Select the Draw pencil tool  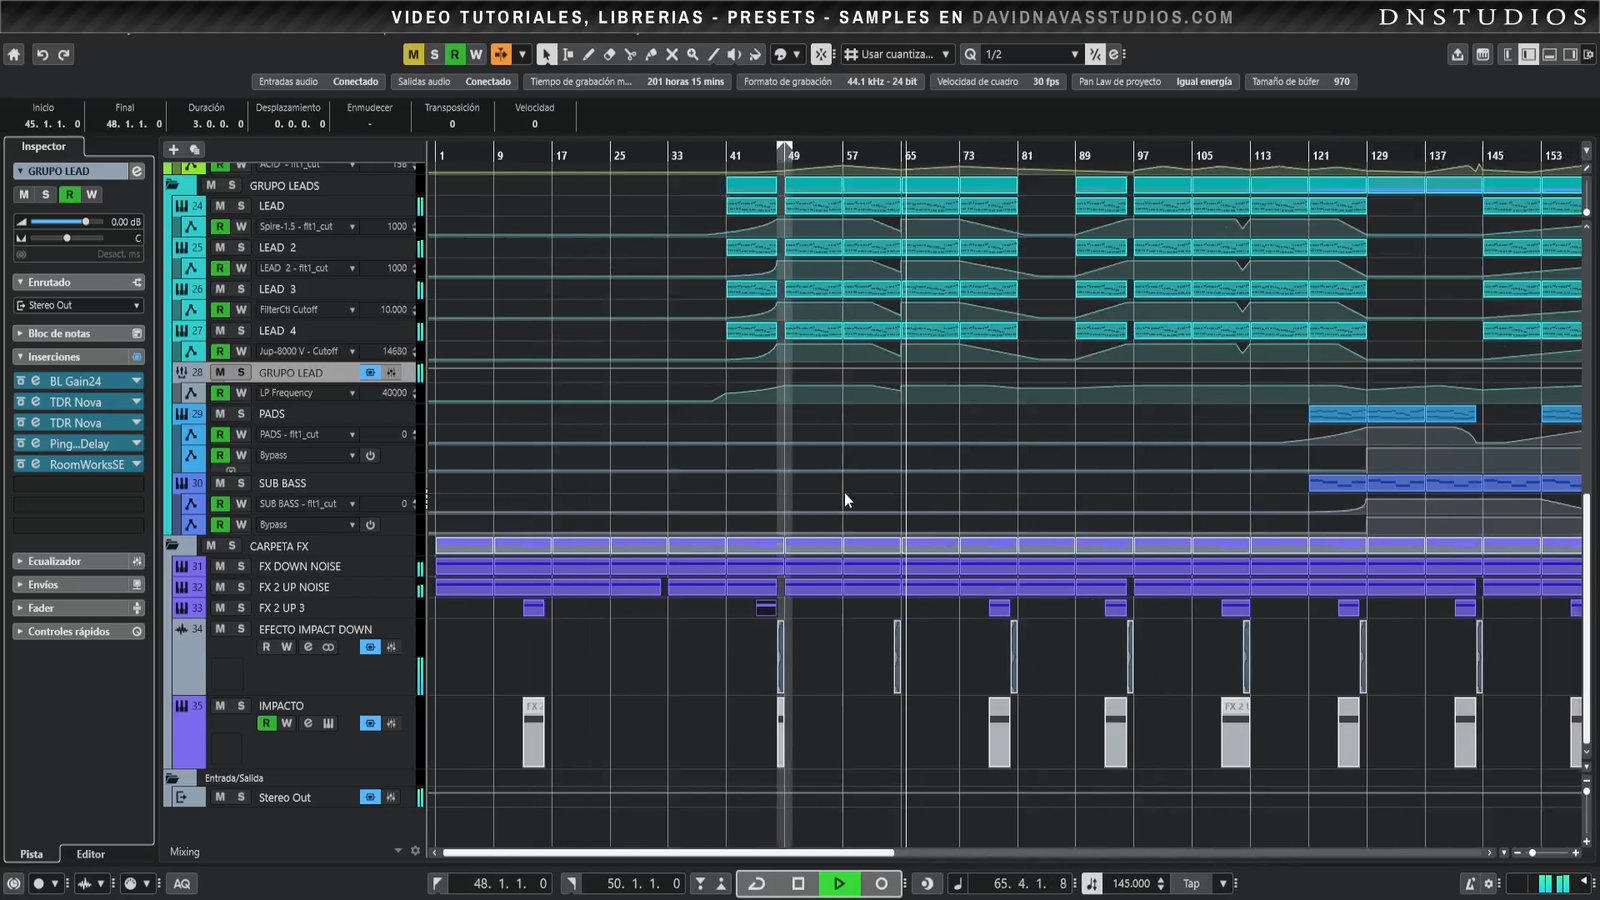pos(588,55)
